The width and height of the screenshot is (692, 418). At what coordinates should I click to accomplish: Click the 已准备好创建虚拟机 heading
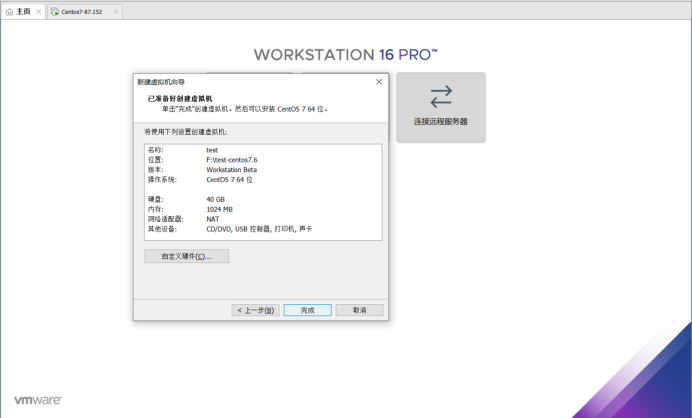[180, 98]
